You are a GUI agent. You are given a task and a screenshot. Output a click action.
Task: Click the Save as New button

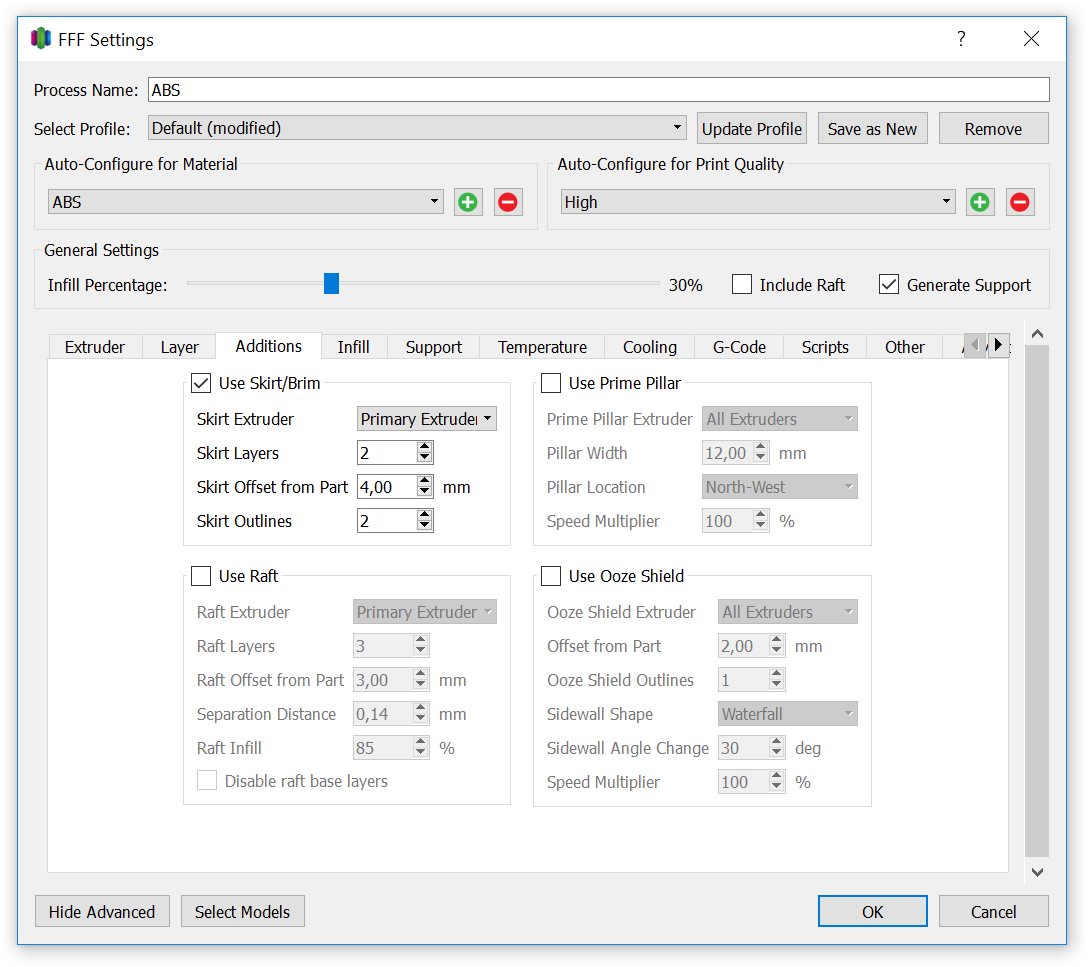[873, 129]
